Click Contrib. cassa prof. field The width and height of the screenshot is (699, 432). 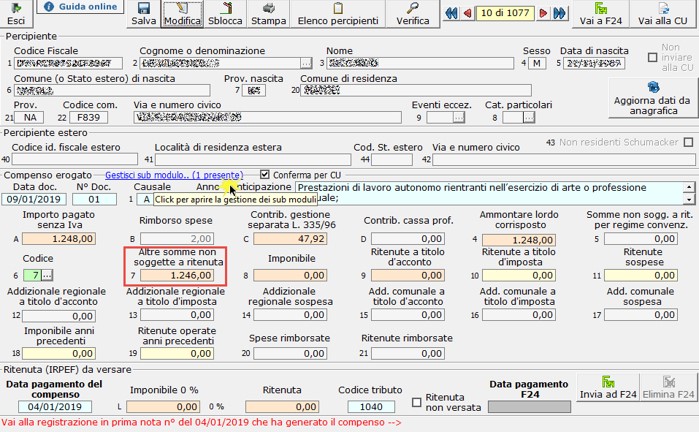tap(408, 239)
